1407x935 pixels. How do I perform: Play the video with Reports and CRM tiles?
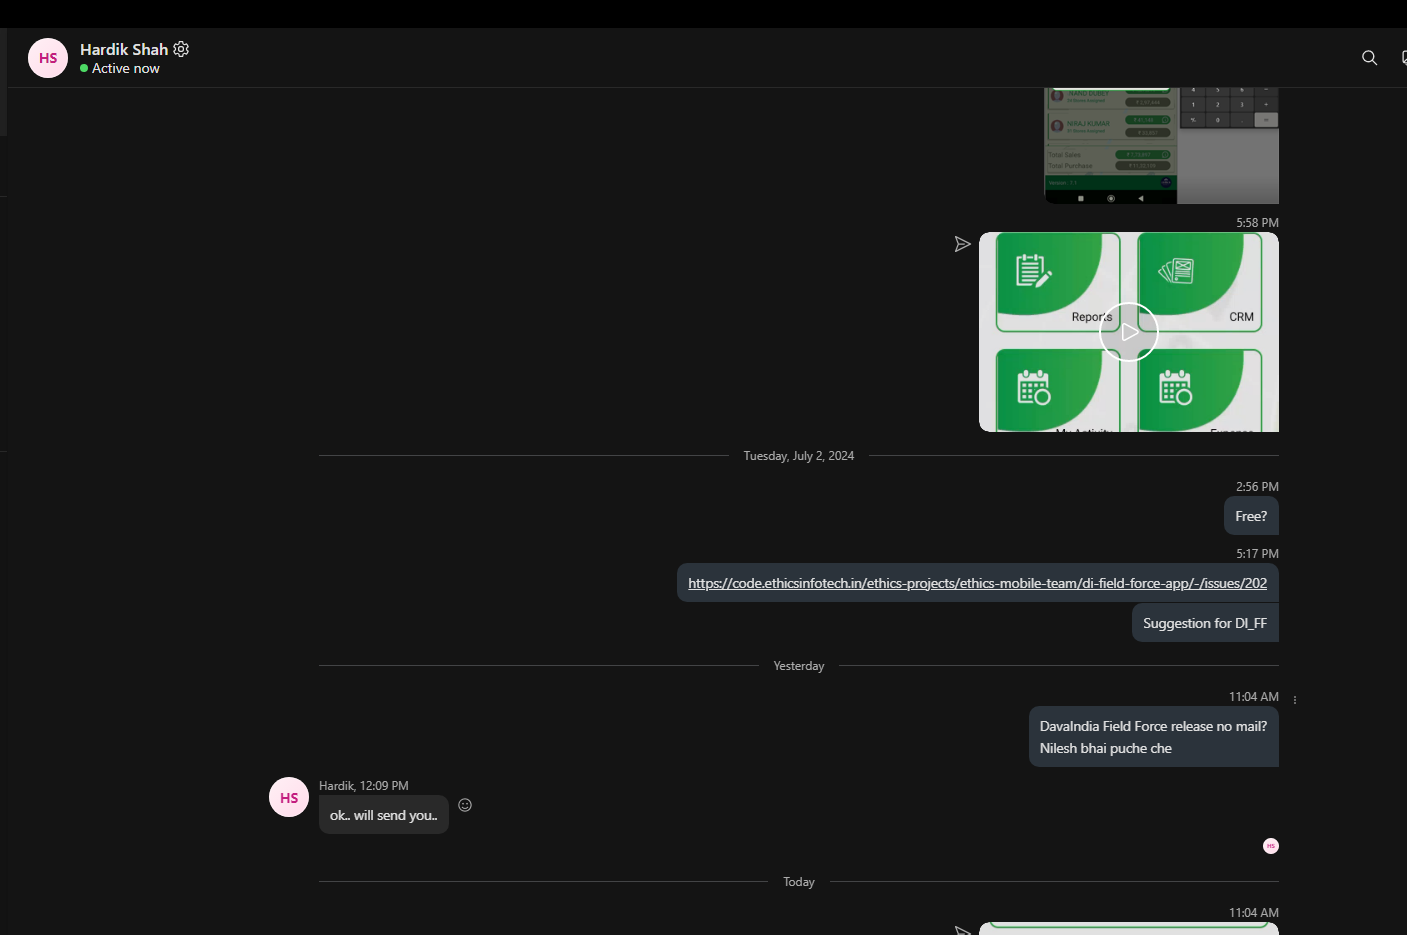pyautogui.click(x=1128, y=332)
